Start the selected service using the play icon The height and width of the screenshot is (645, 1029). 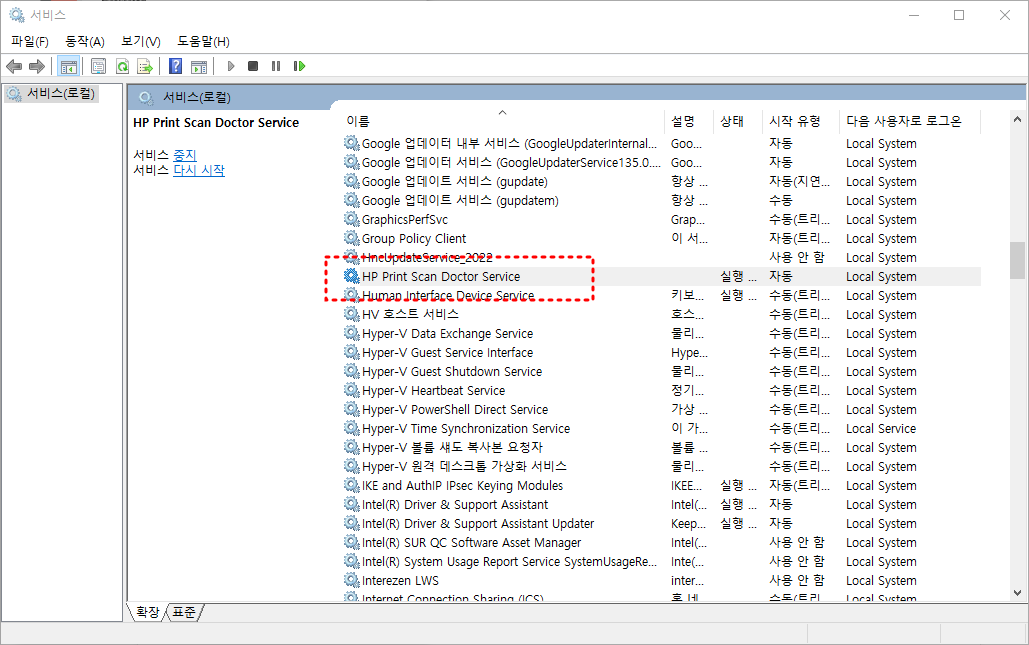(230, 66)
